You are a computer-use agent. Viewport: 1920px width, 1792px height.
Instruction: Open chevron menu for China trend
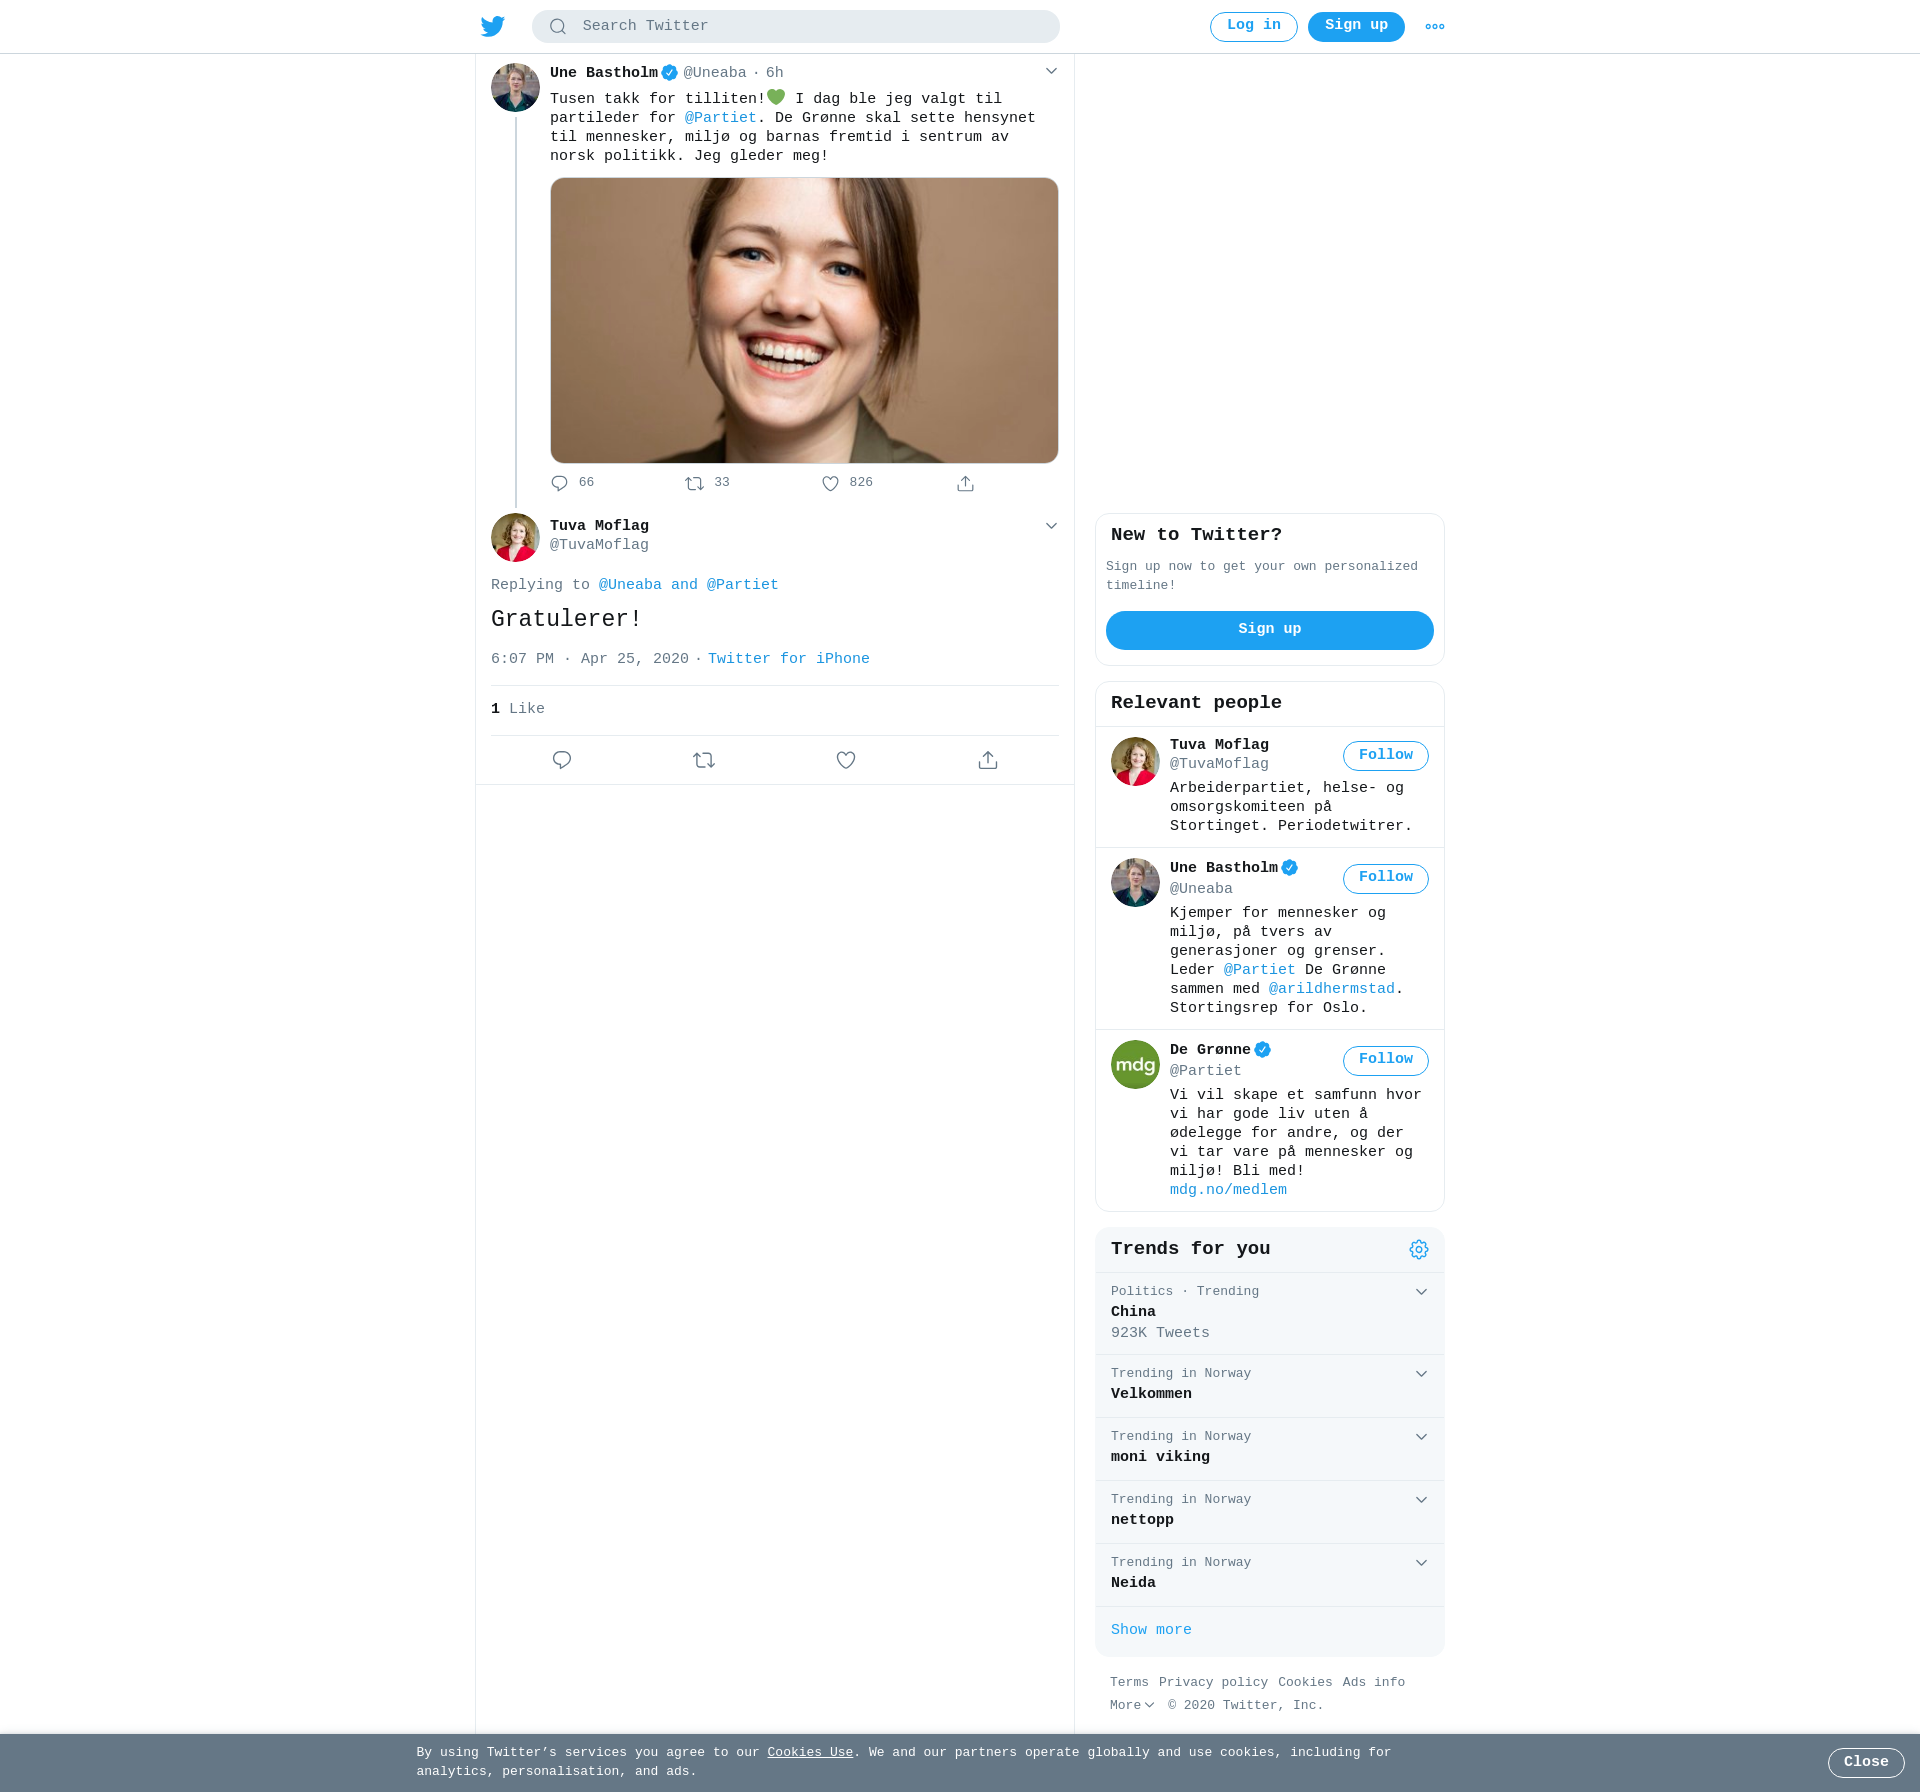point(1421,1292)
